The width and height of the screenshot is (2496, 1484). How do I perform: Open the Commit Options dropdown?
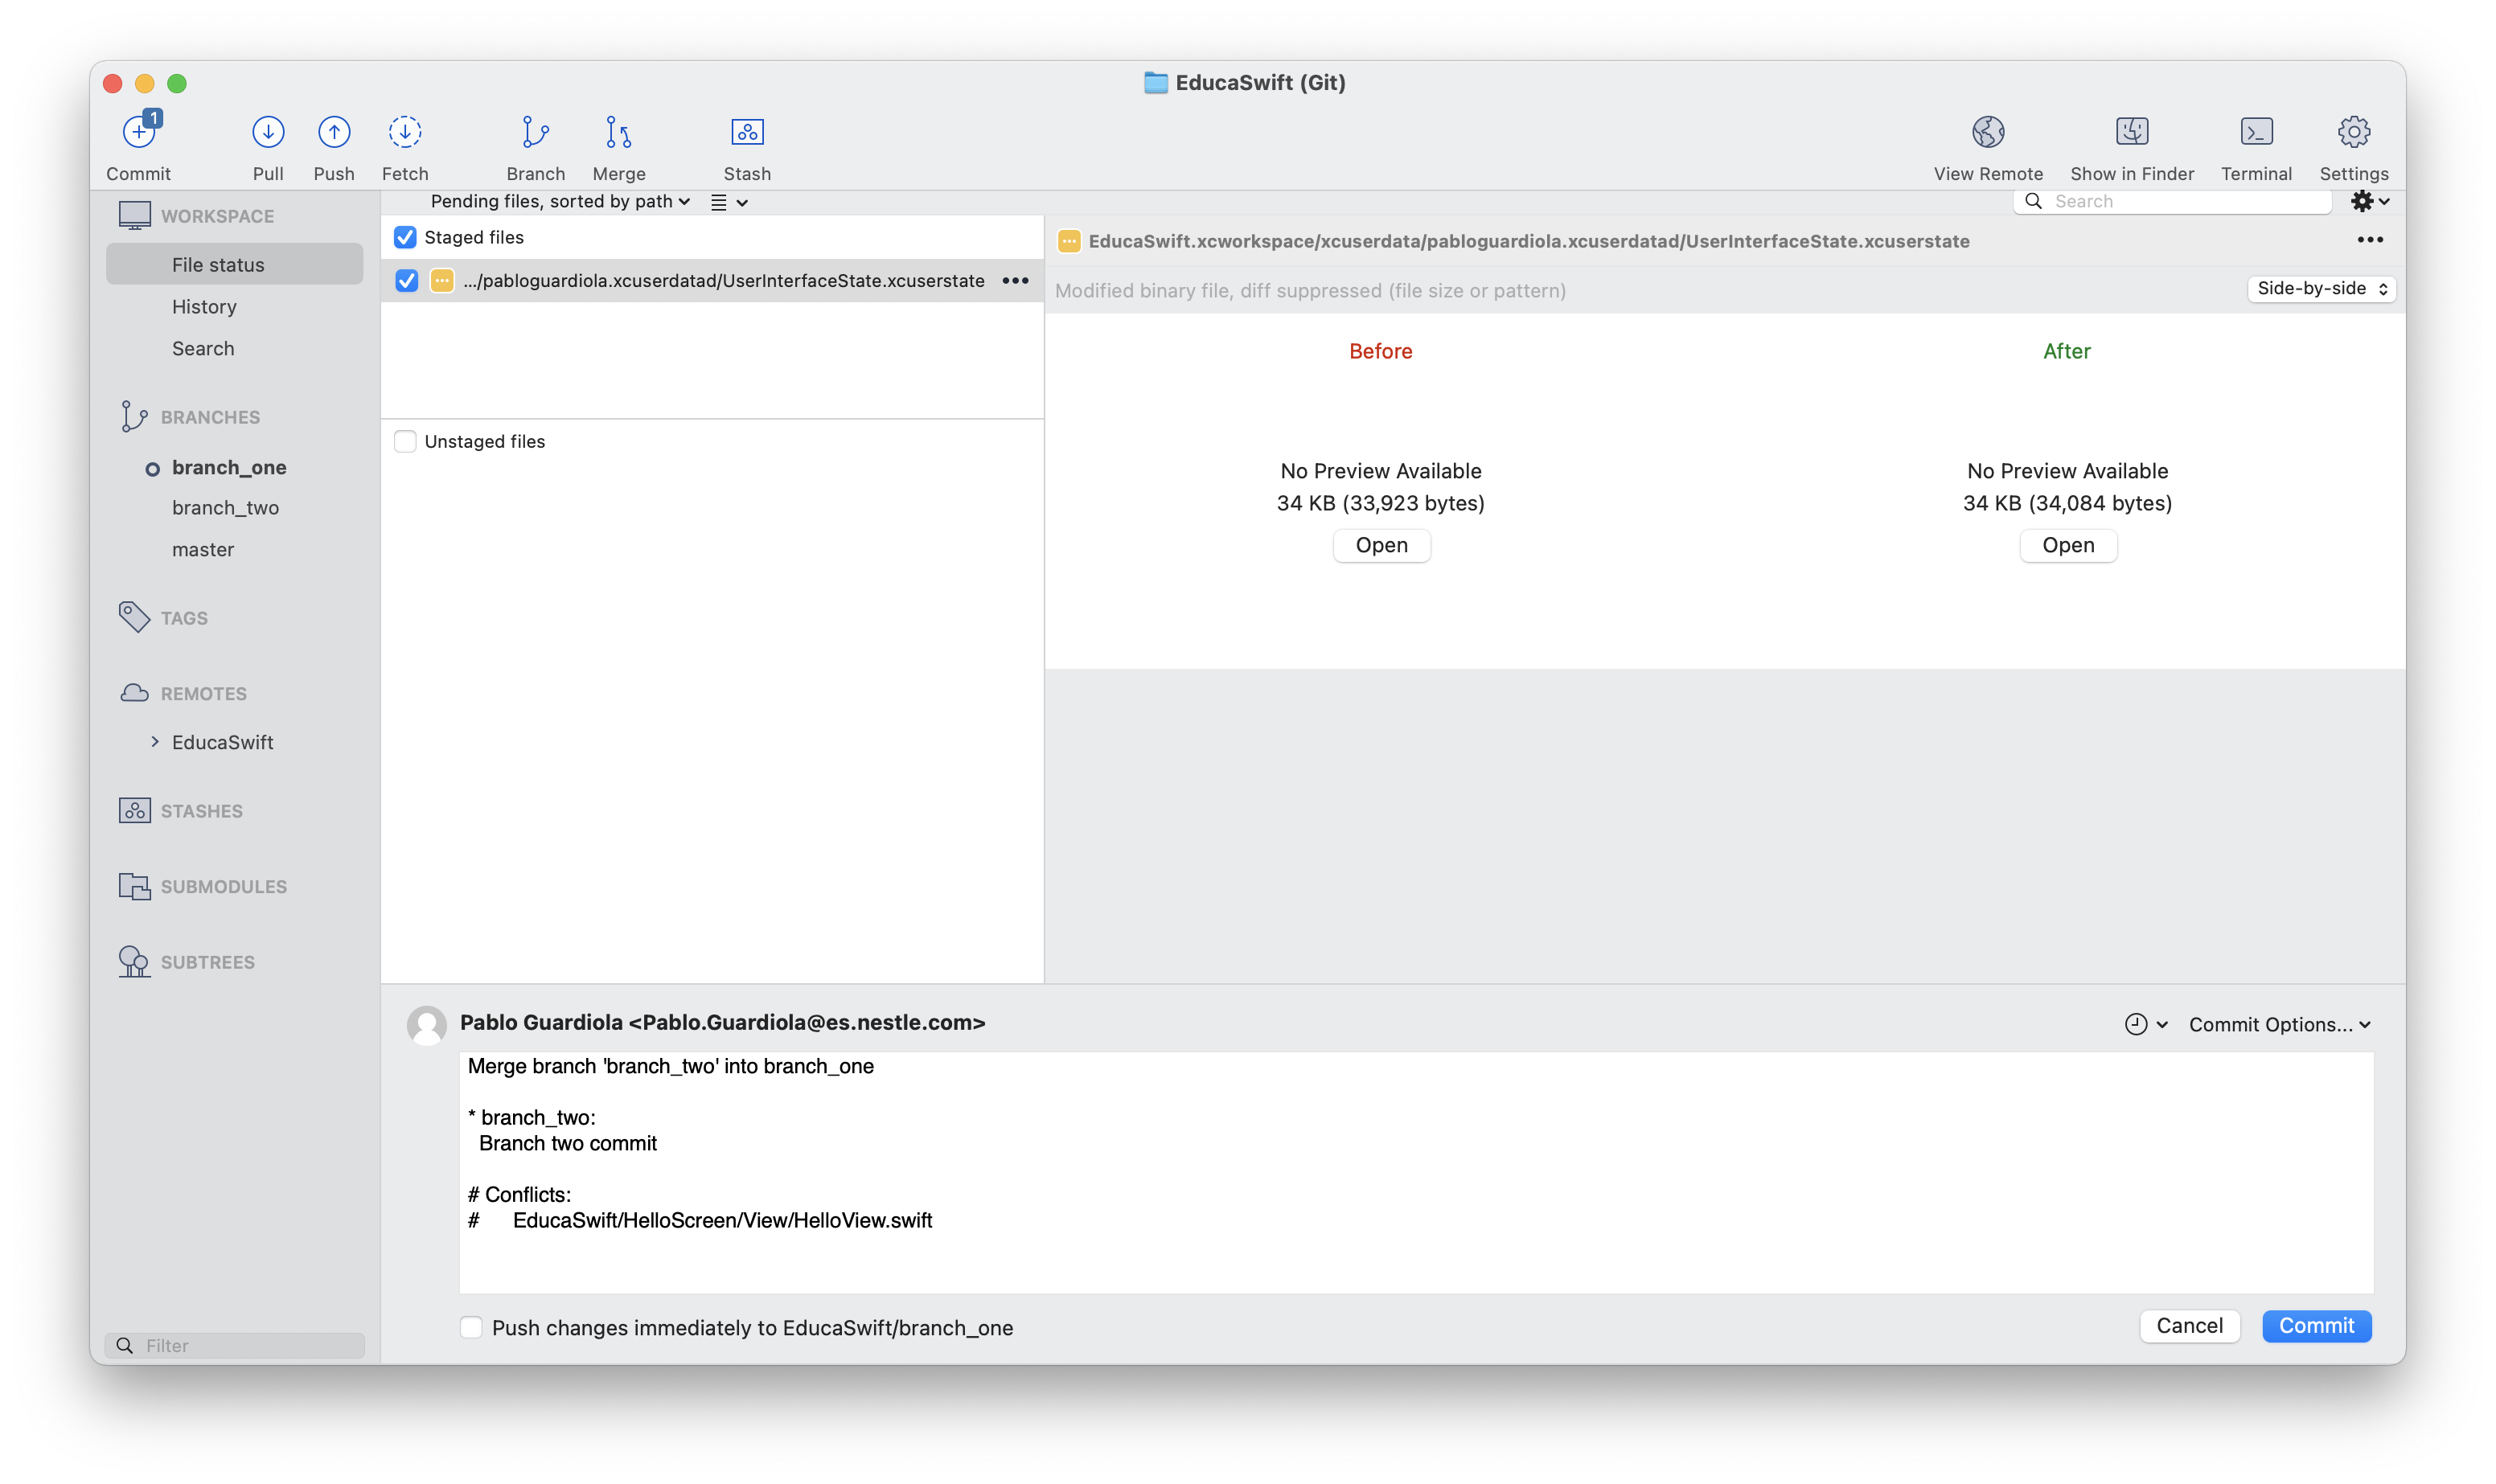(x=2279, y=1024)
